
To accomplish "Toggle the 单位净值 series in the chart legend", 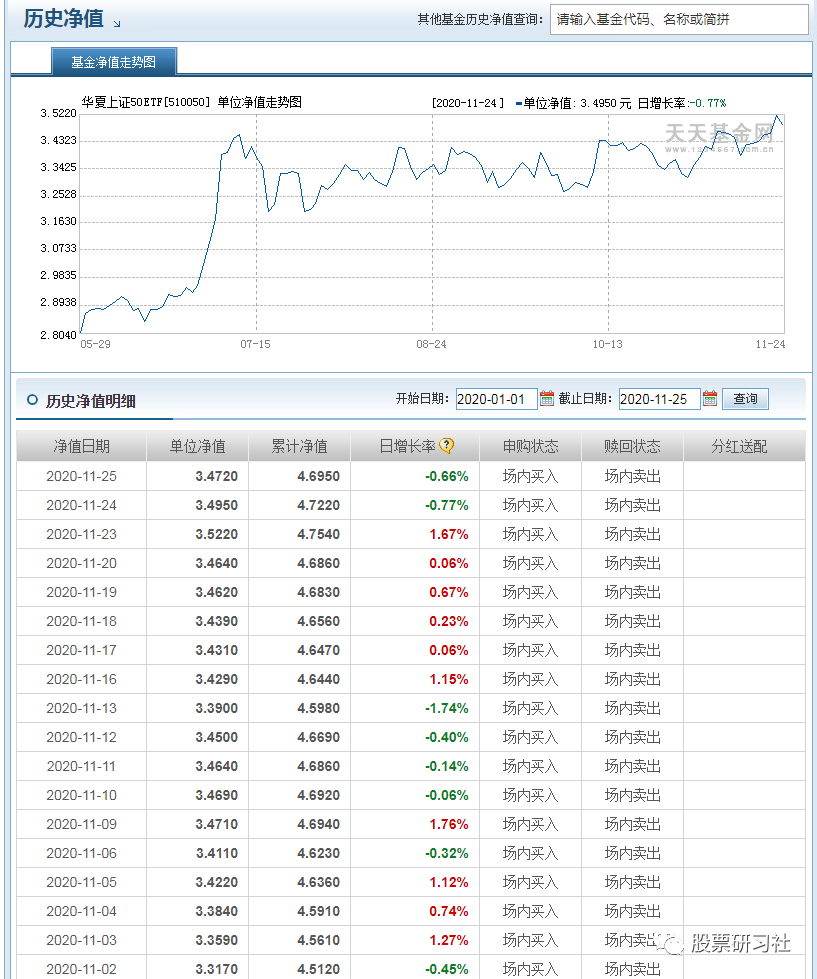I will (546, 101).
